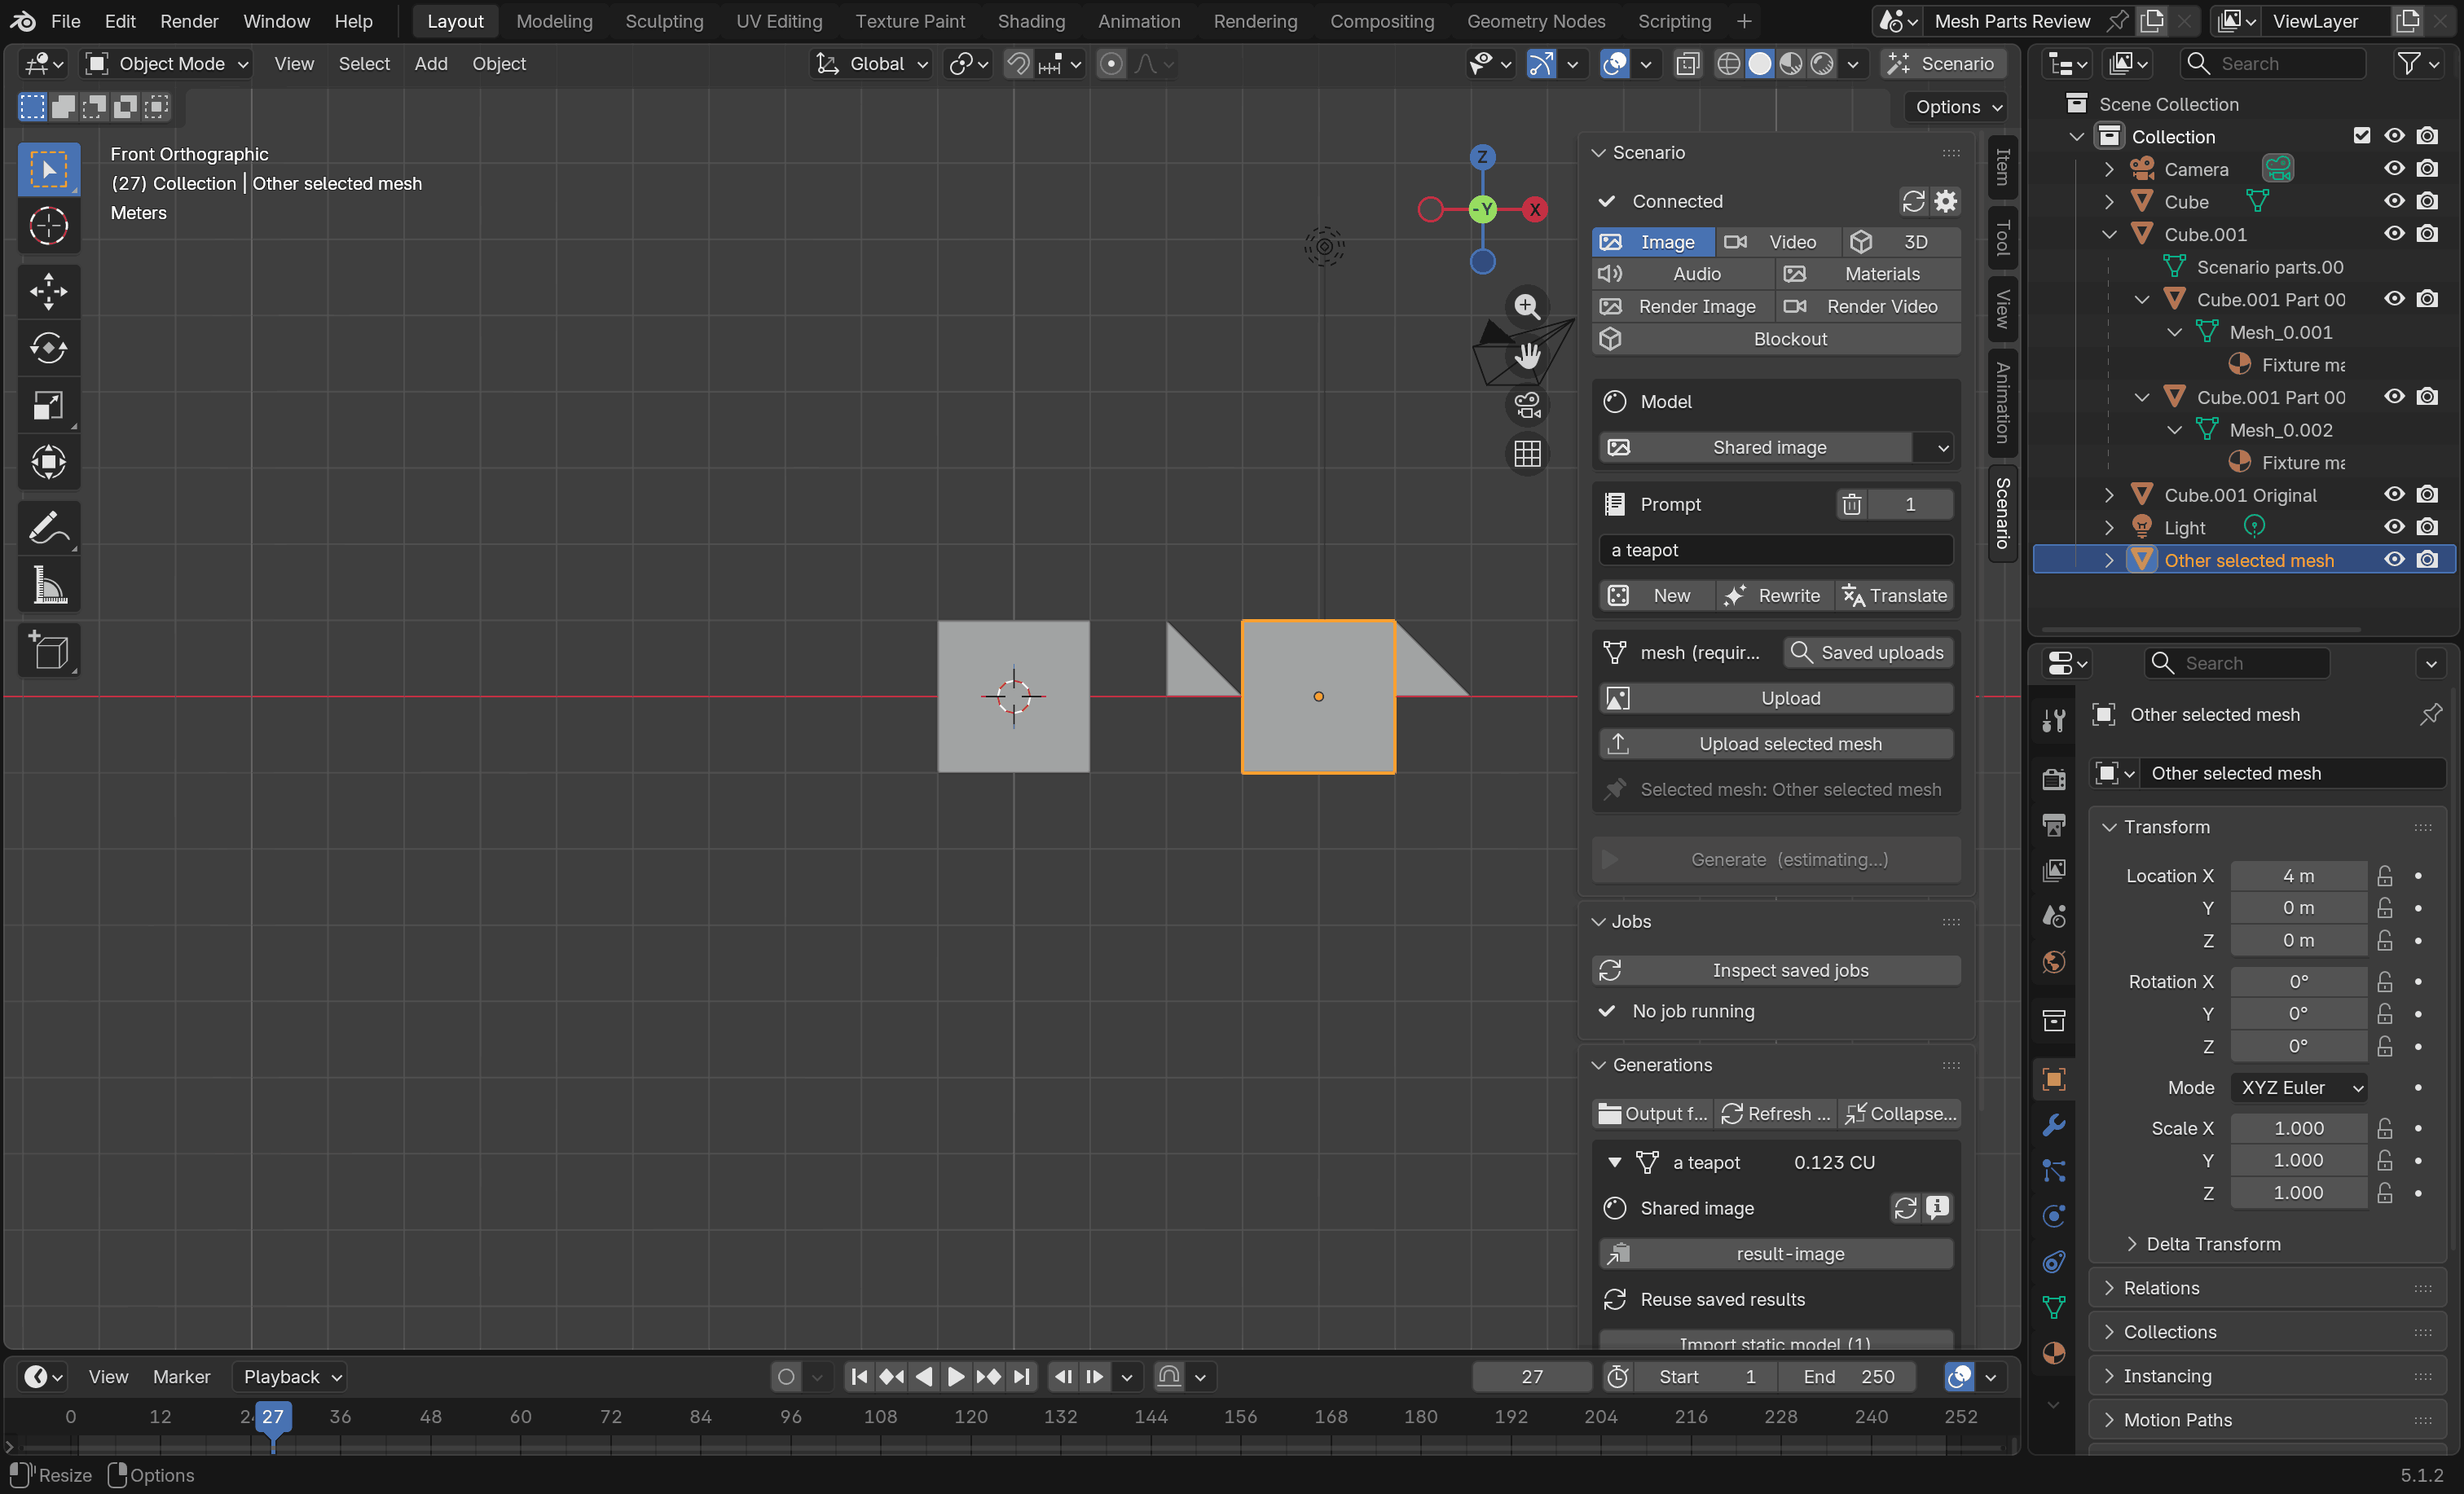Open the Shared image model dropdown
2464x1494 pixels.
1776,447
